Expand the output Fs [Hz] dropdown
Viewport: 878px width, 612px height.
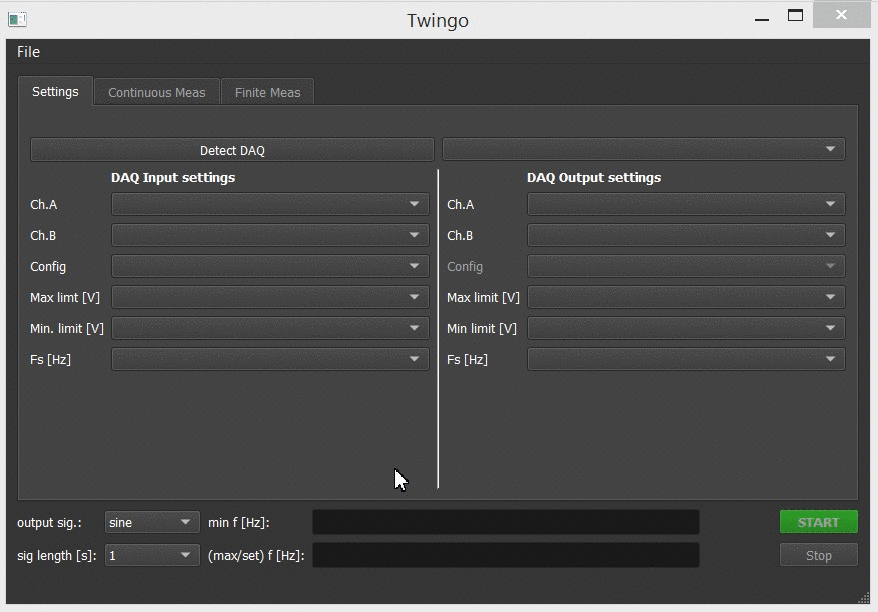(686, 359)
